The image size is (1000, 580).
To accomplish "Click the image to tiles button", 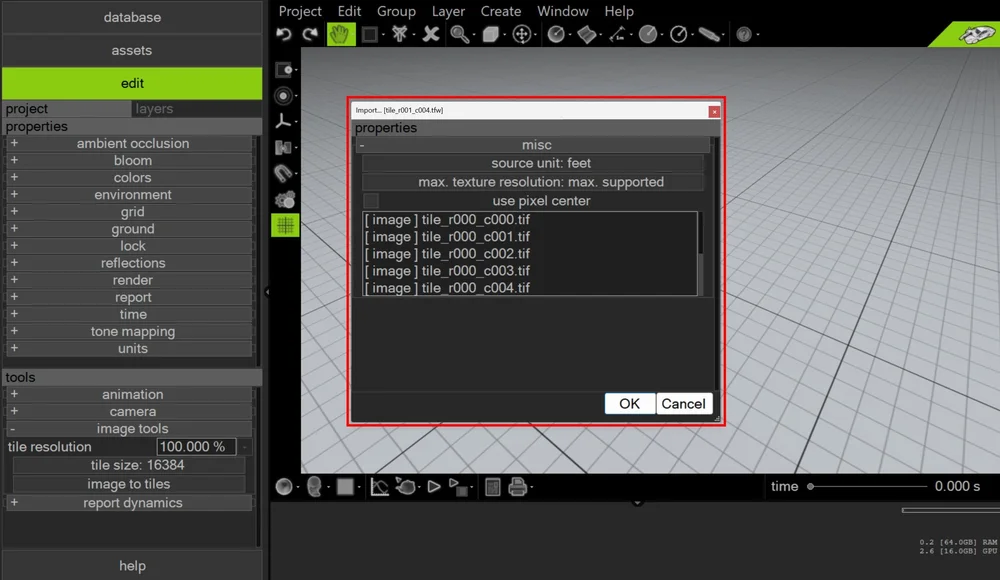I will [129, 484].
